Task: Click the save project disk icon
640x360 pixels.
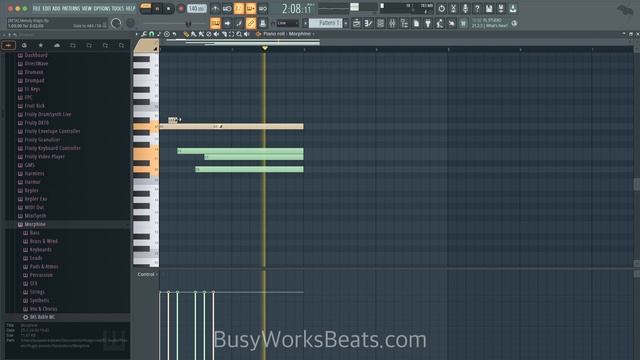Action: pos(489,9)
